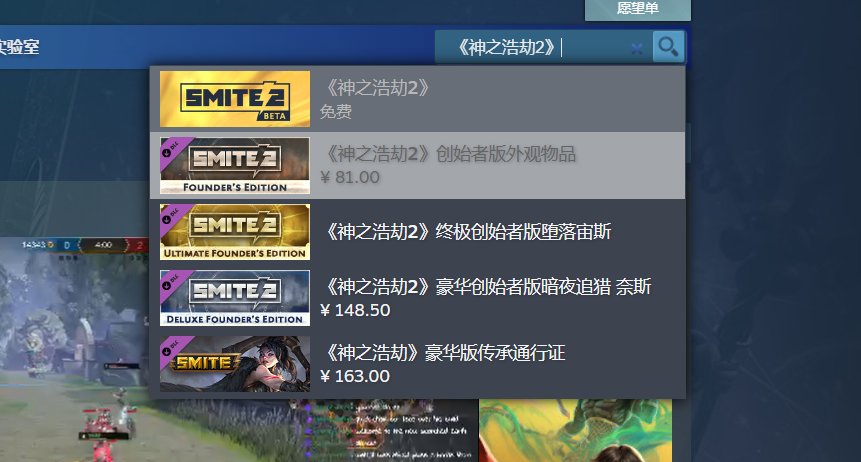Click the SMITE 2 Founder's Edition thumbnail
Viewport: 861px width, 462px height.
tap(235, 165)
